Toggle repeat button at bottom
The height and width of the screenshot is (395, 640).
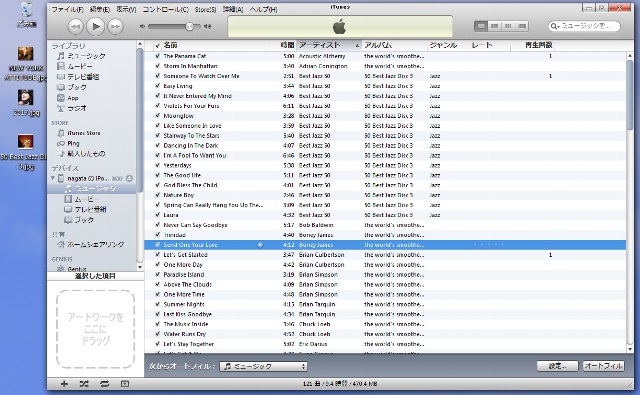click(x=104, y=384)
